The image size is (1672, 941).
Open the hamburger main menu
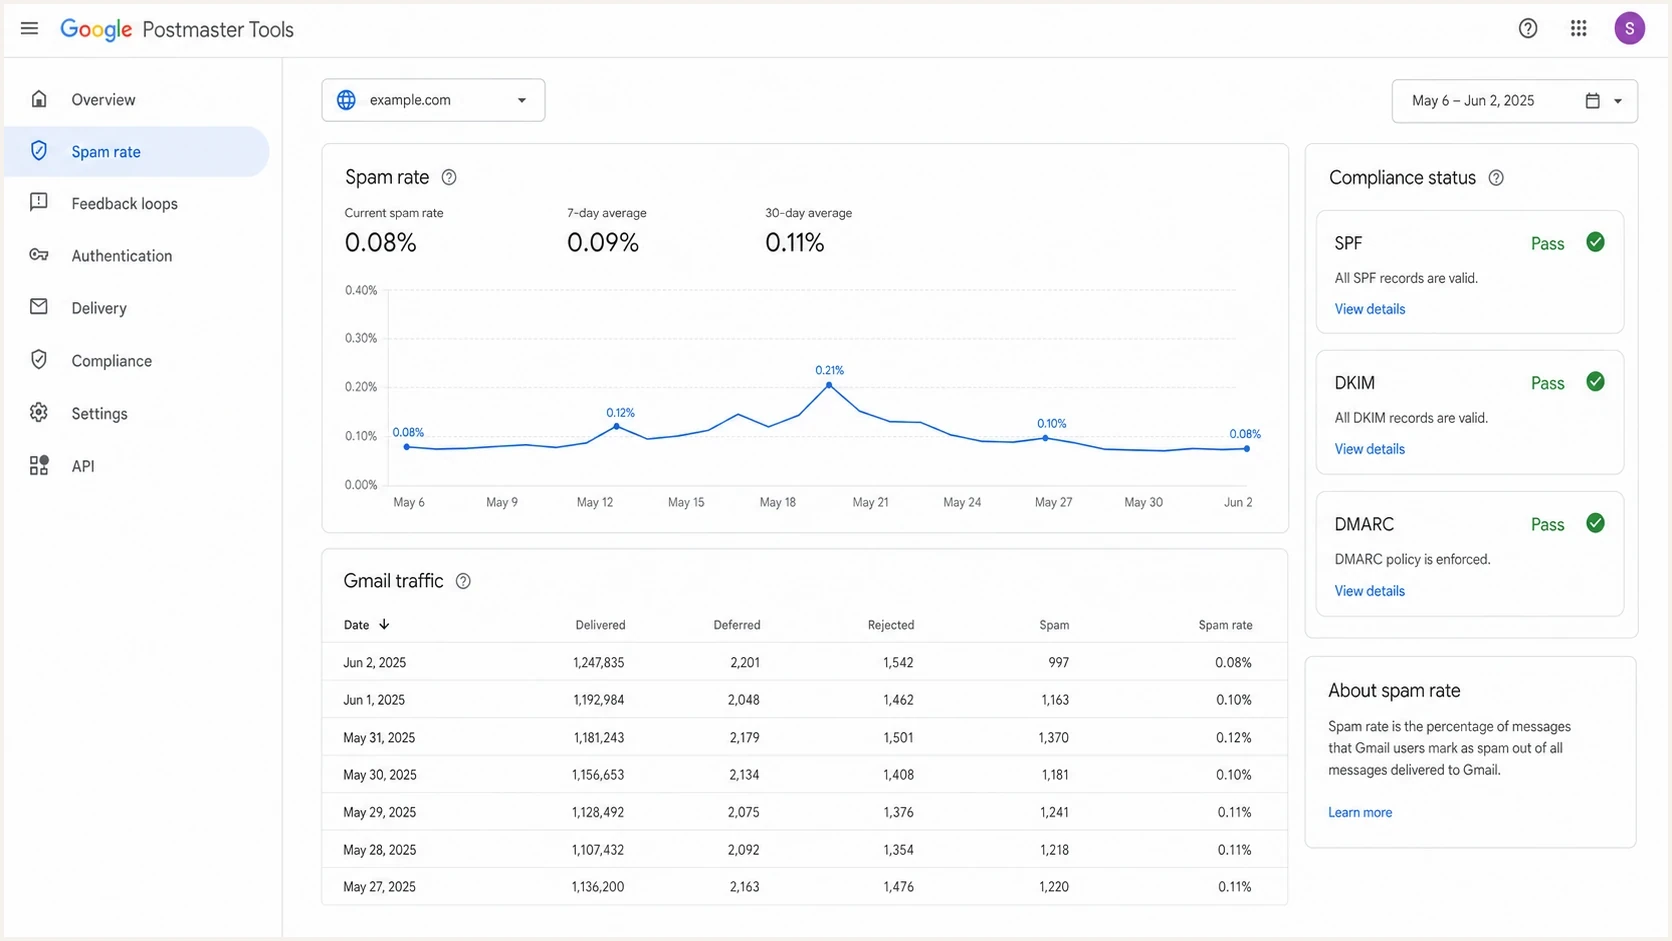[x=29, y=28]
